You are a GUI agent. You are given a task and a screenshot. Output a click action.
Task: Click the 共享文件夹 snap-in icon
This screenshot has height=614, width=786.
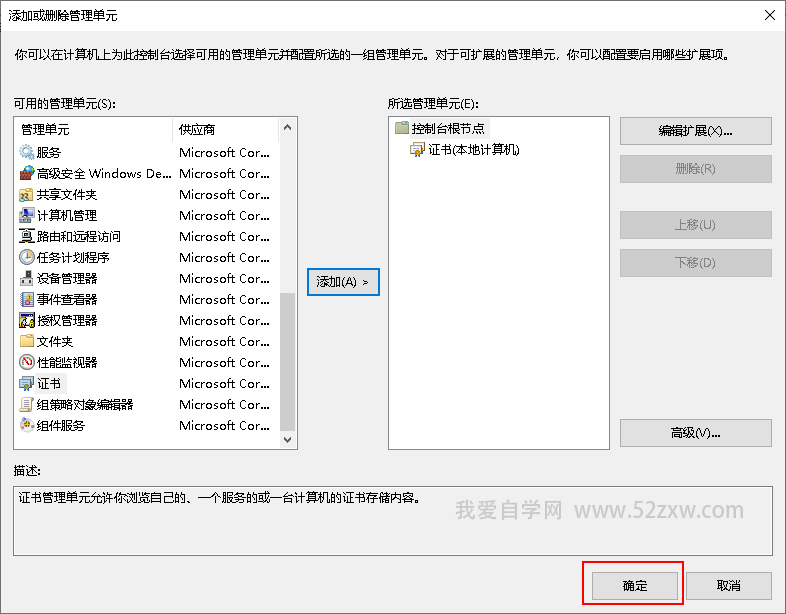coord(27,195)
